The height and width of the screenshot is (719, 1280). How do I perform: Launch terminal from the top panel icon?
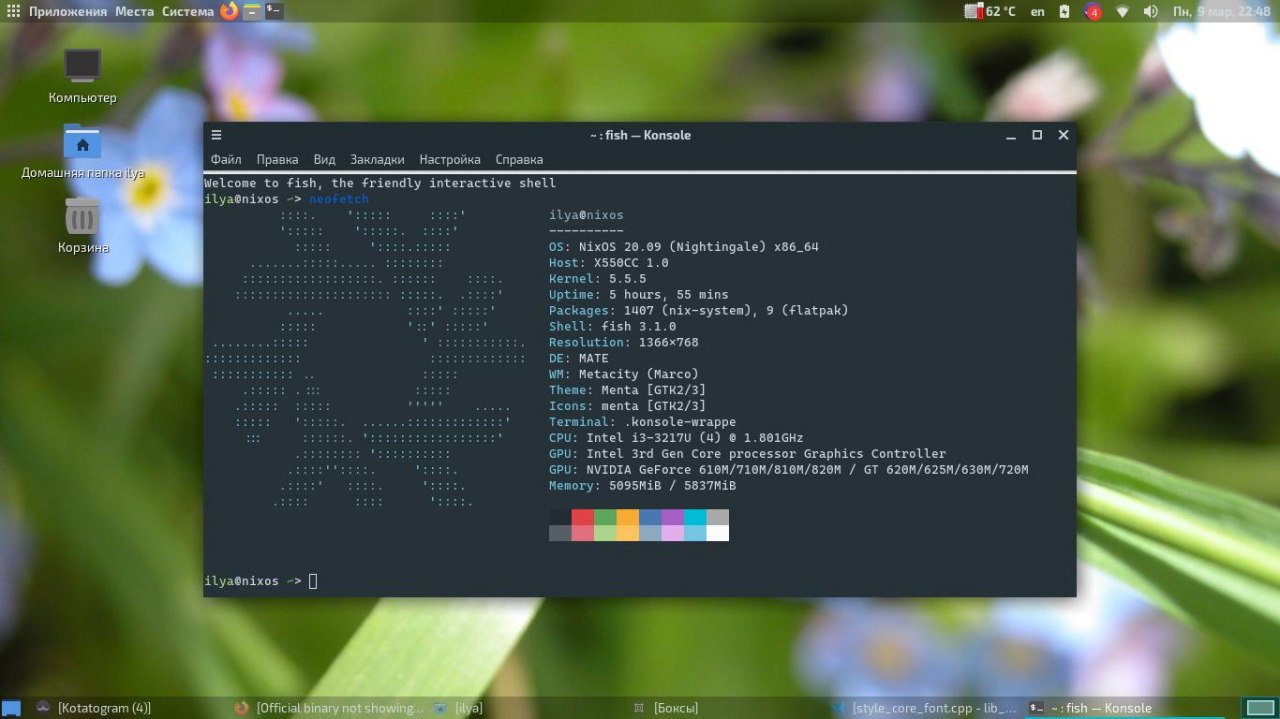tap(273, 11)
